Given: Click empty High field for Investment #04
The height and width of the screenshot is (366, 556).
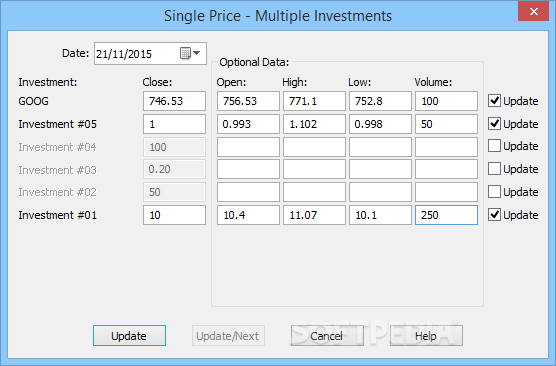Looking at the screenshot, I should [314, 147].
